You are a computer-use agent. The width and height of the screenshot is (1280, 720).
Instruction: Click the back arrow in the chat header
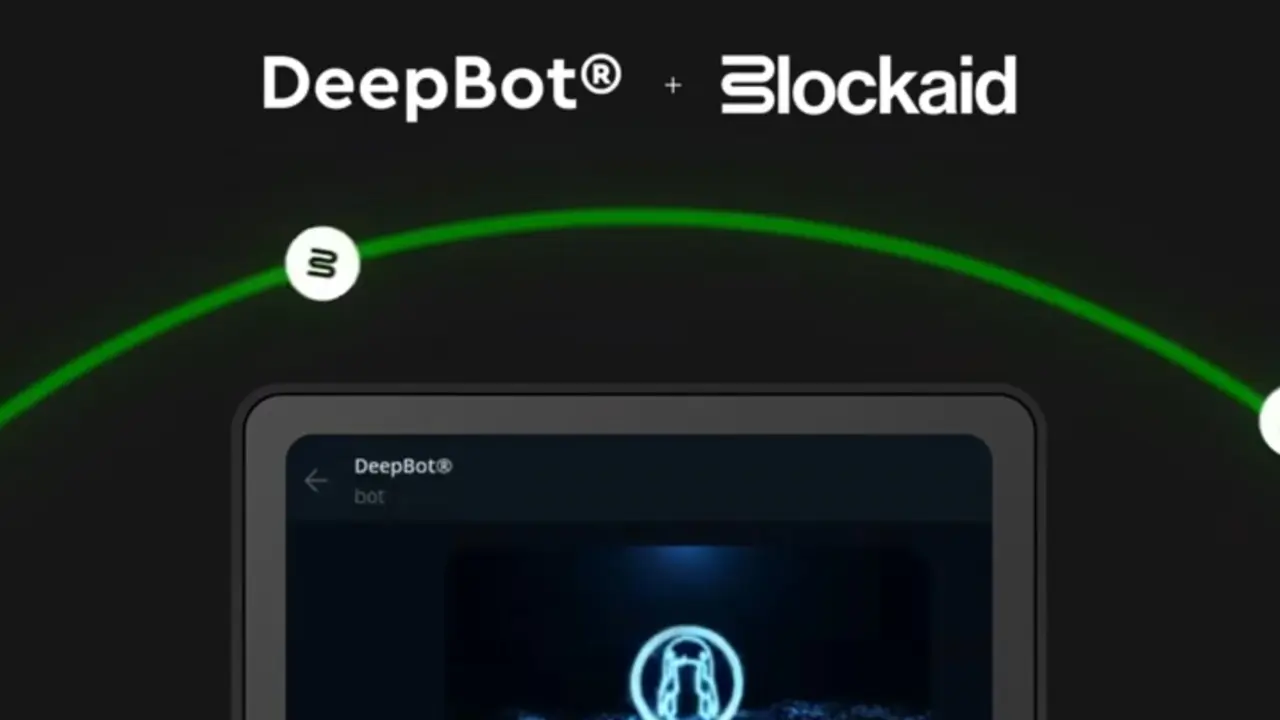(x=316, y=481)
